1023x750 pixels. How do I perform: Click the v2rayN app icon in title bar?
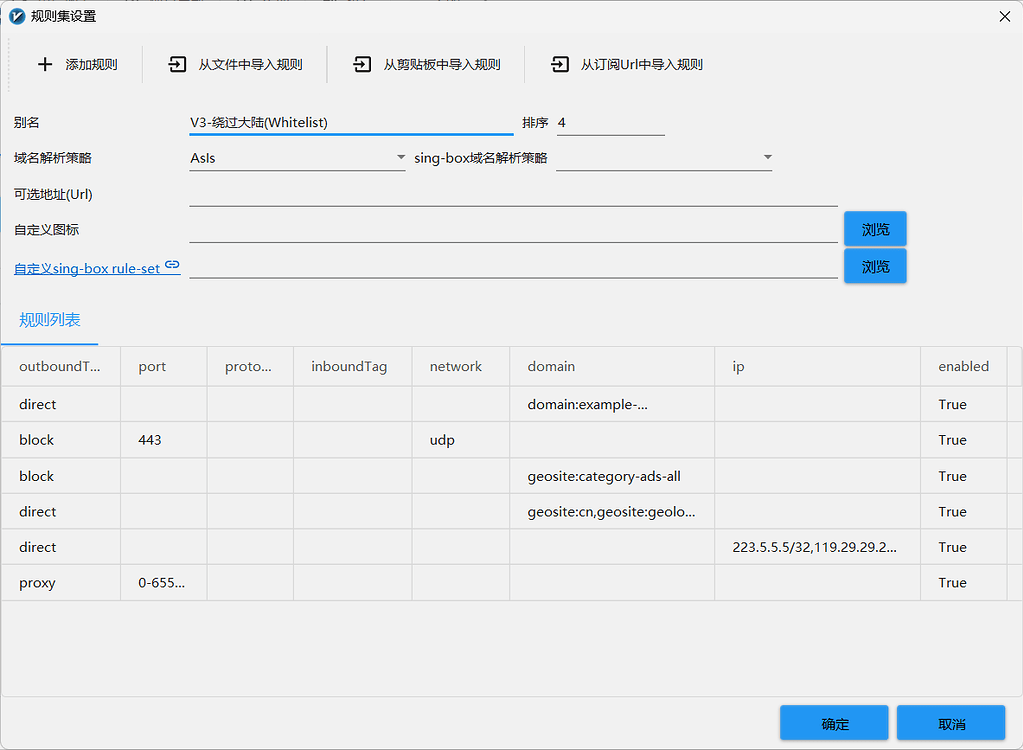pyautogui.click(x=17, y=16)
